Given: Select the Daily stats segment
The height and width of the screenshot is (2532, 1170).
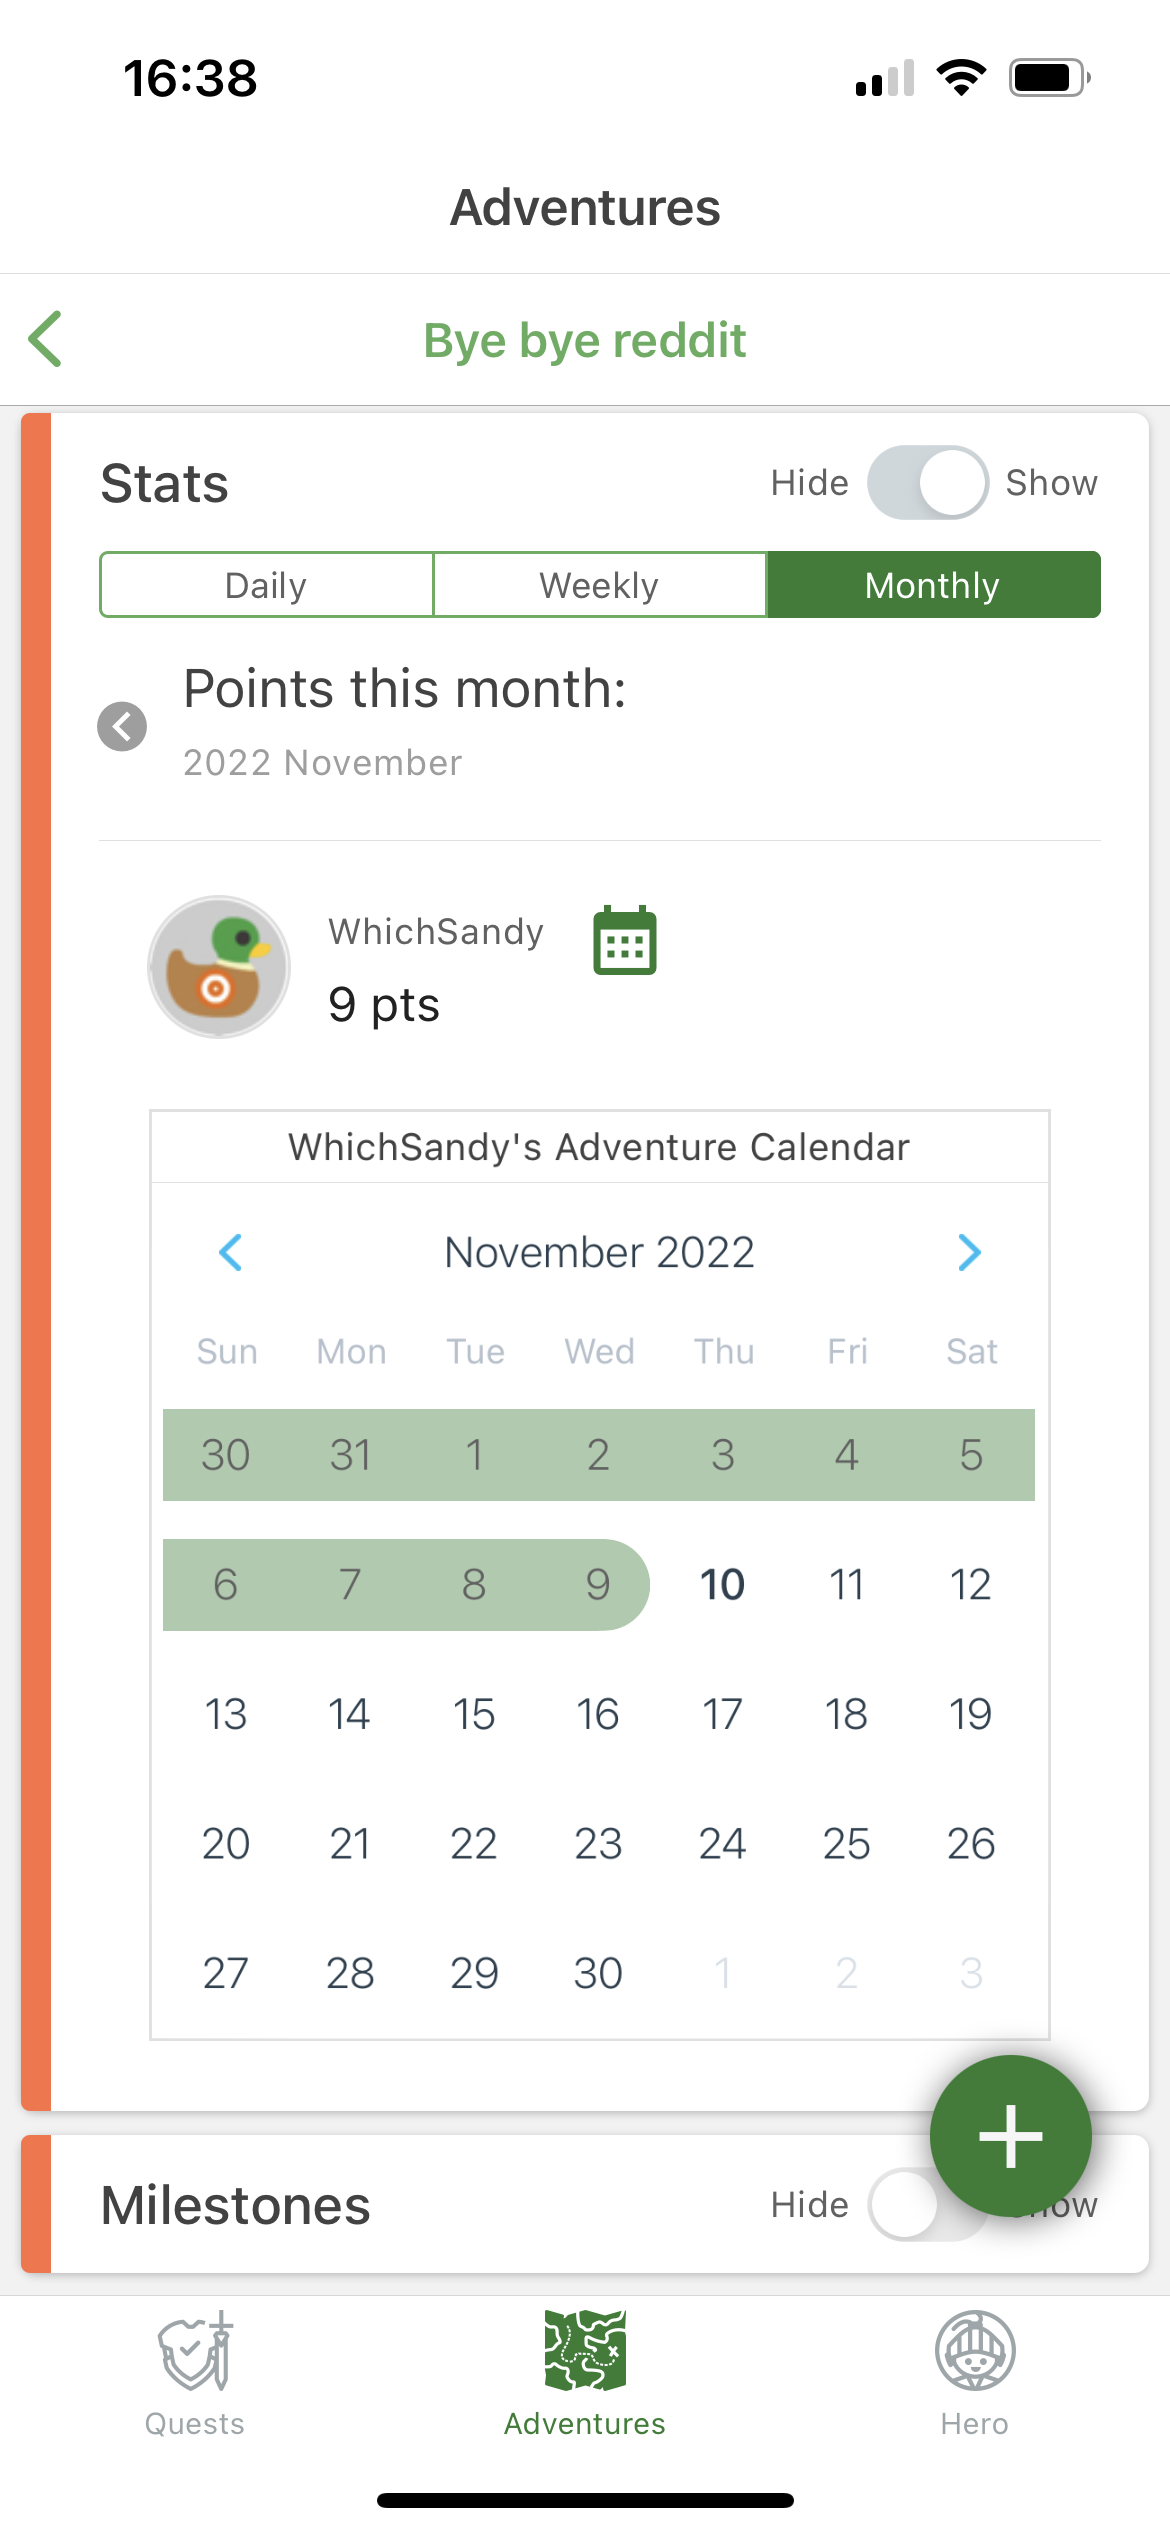Looking at the screenshot, I should click(266, 585).
